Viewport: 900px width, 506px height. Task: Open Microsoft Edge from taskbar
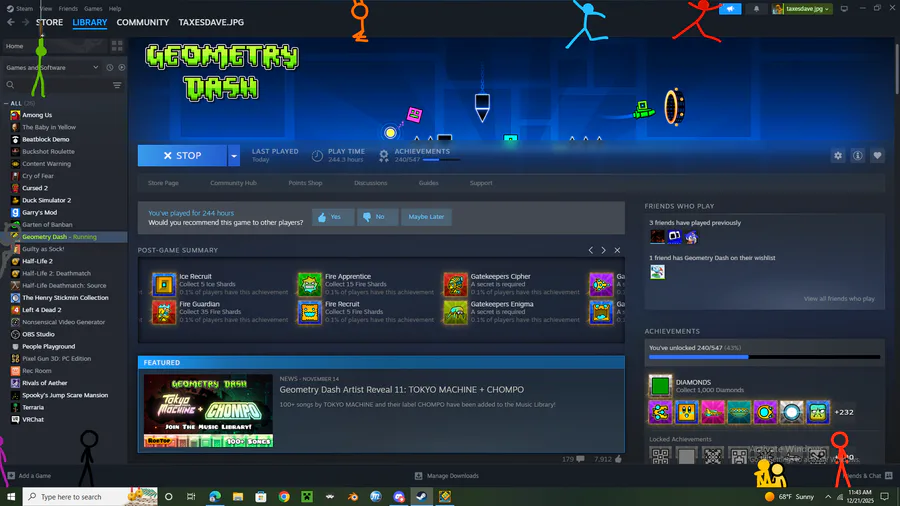pyautogui.click(x=215, y=496)
